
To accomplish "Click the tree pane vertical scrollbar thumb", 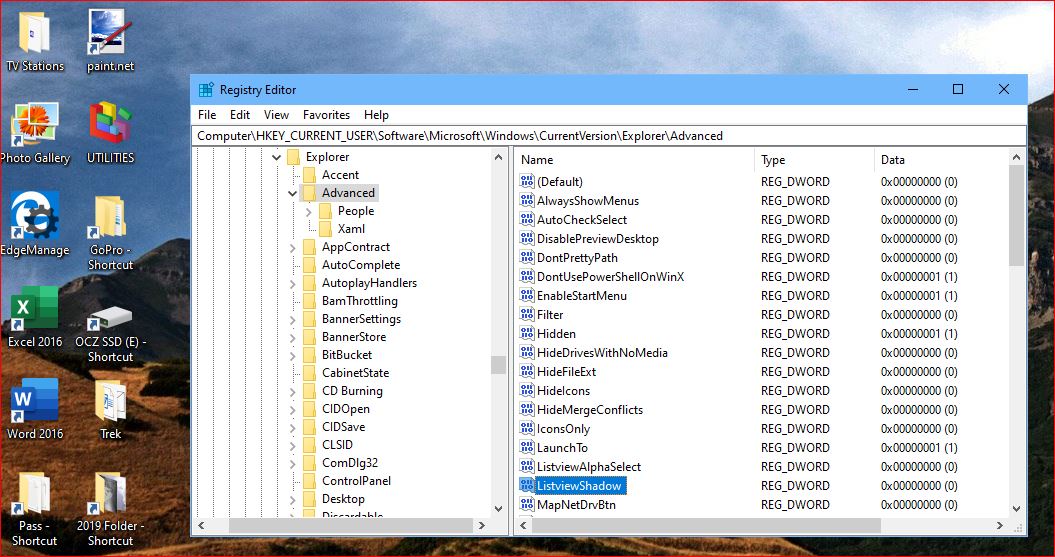I will [498, 365].
